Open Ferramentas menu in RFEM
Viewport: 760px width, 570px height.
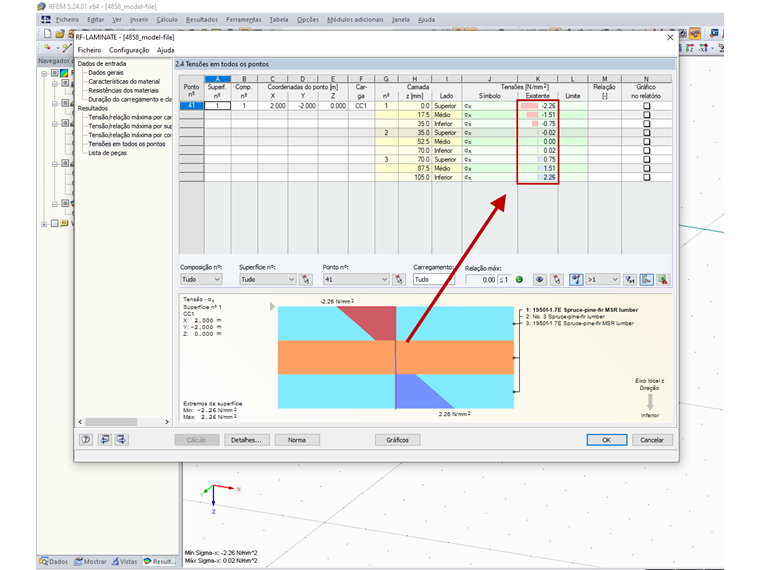[244, 20]
